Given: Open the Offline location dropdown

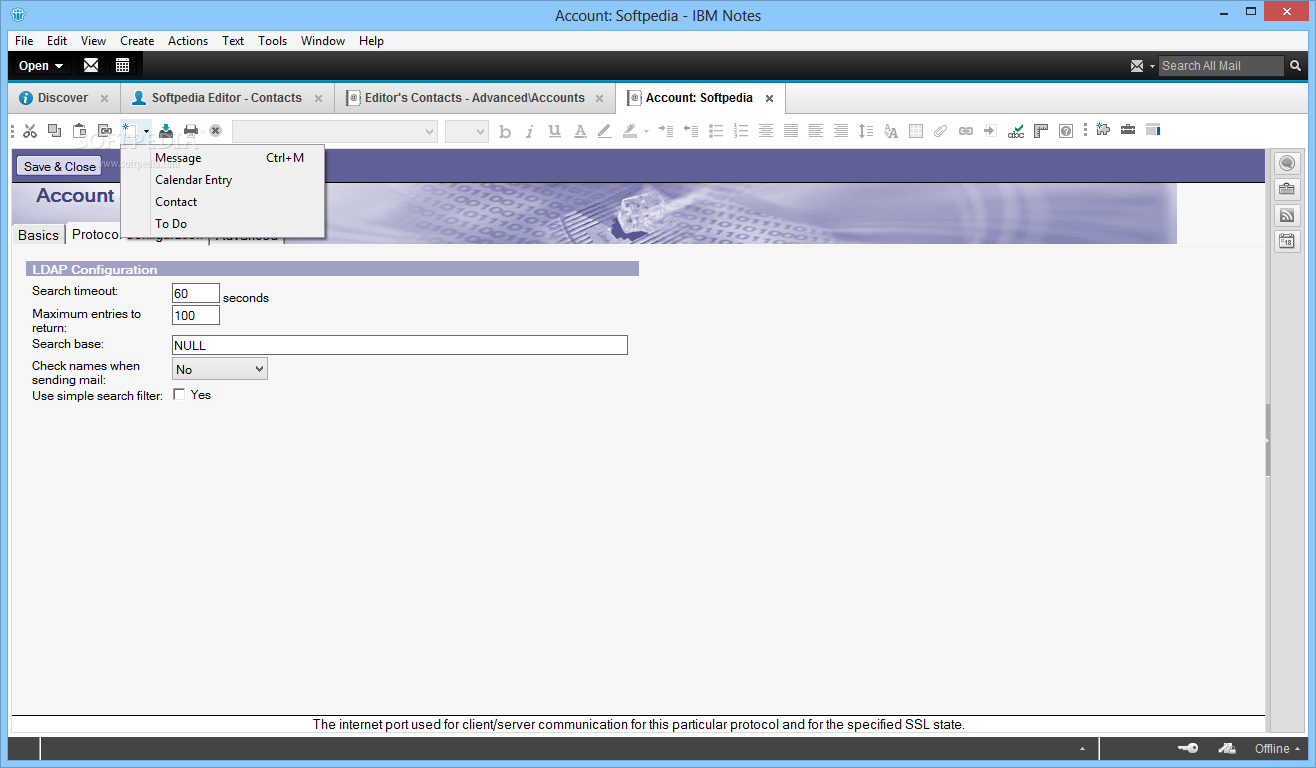Looking at the screenshot, I should tap(1280, 749).
